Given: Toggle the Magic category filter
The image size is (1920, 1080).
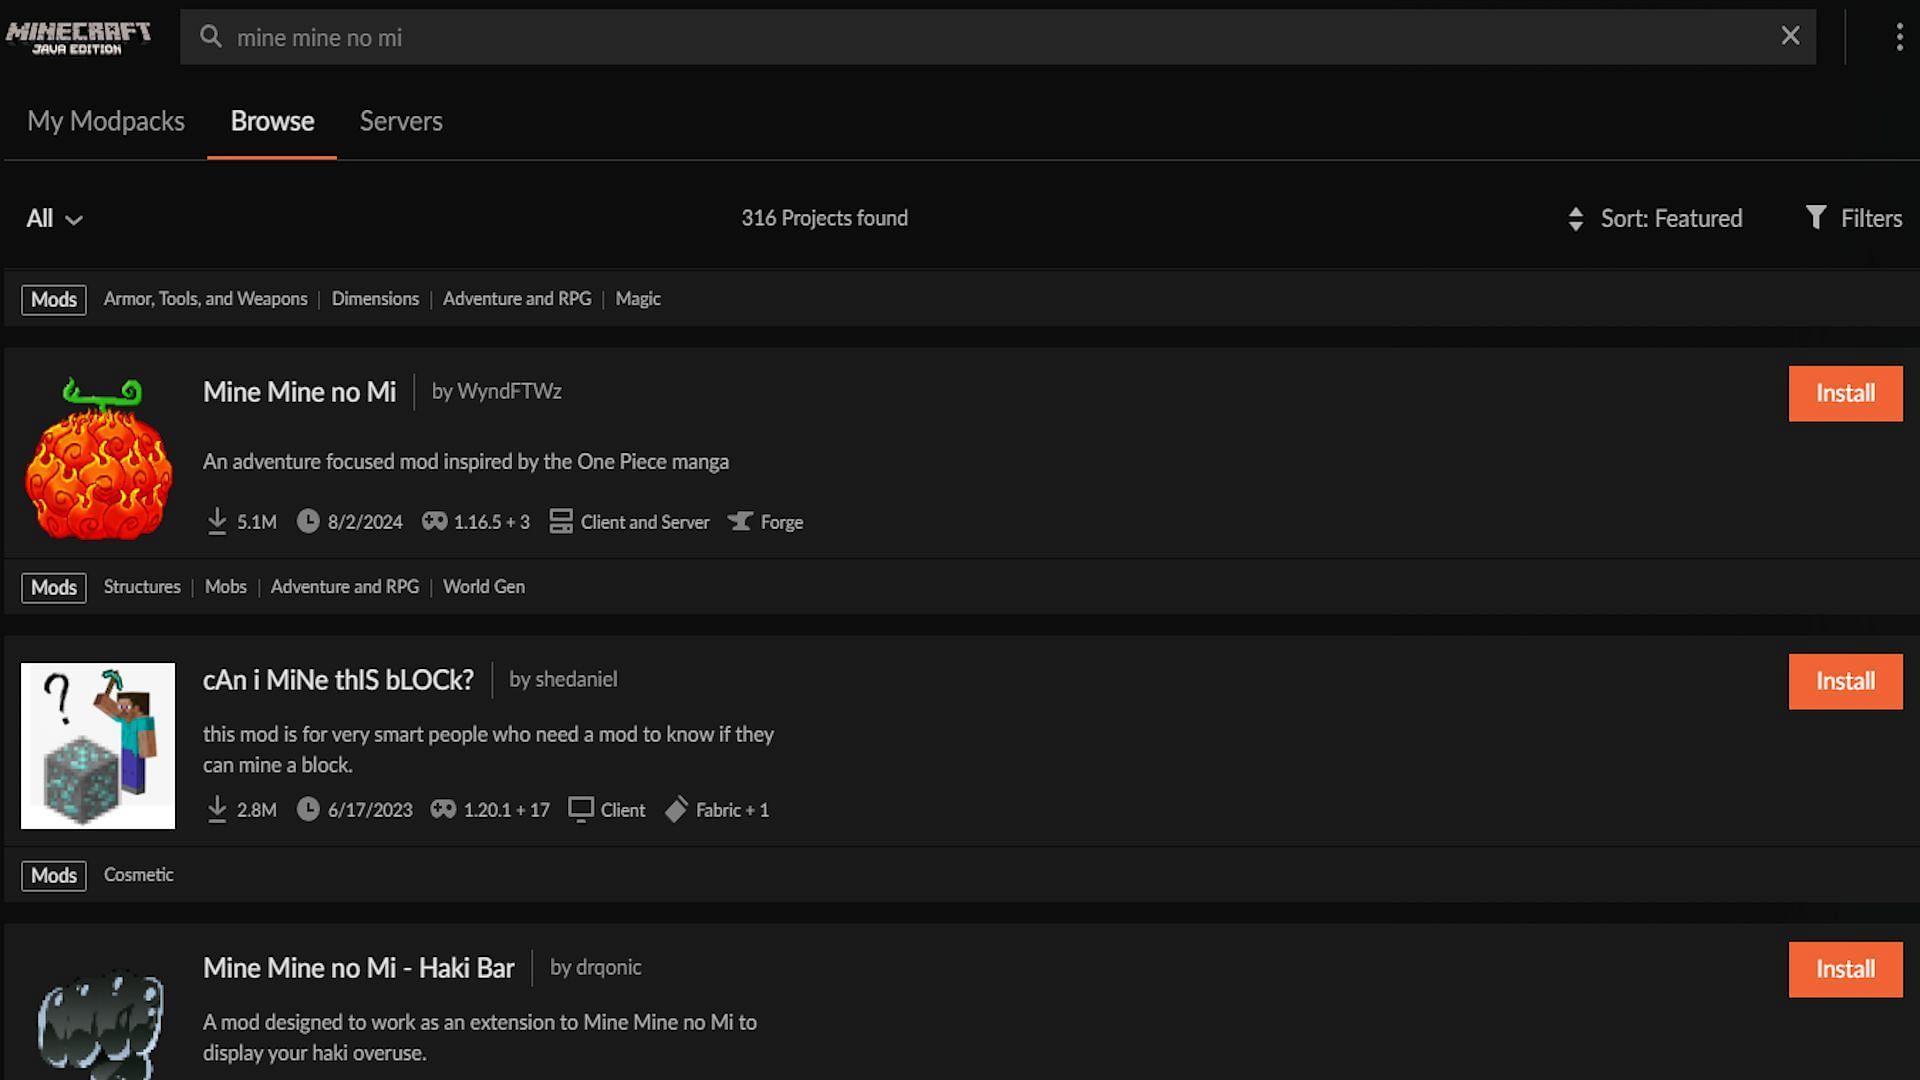Looking at the screenshot, I should click(638, 298).
